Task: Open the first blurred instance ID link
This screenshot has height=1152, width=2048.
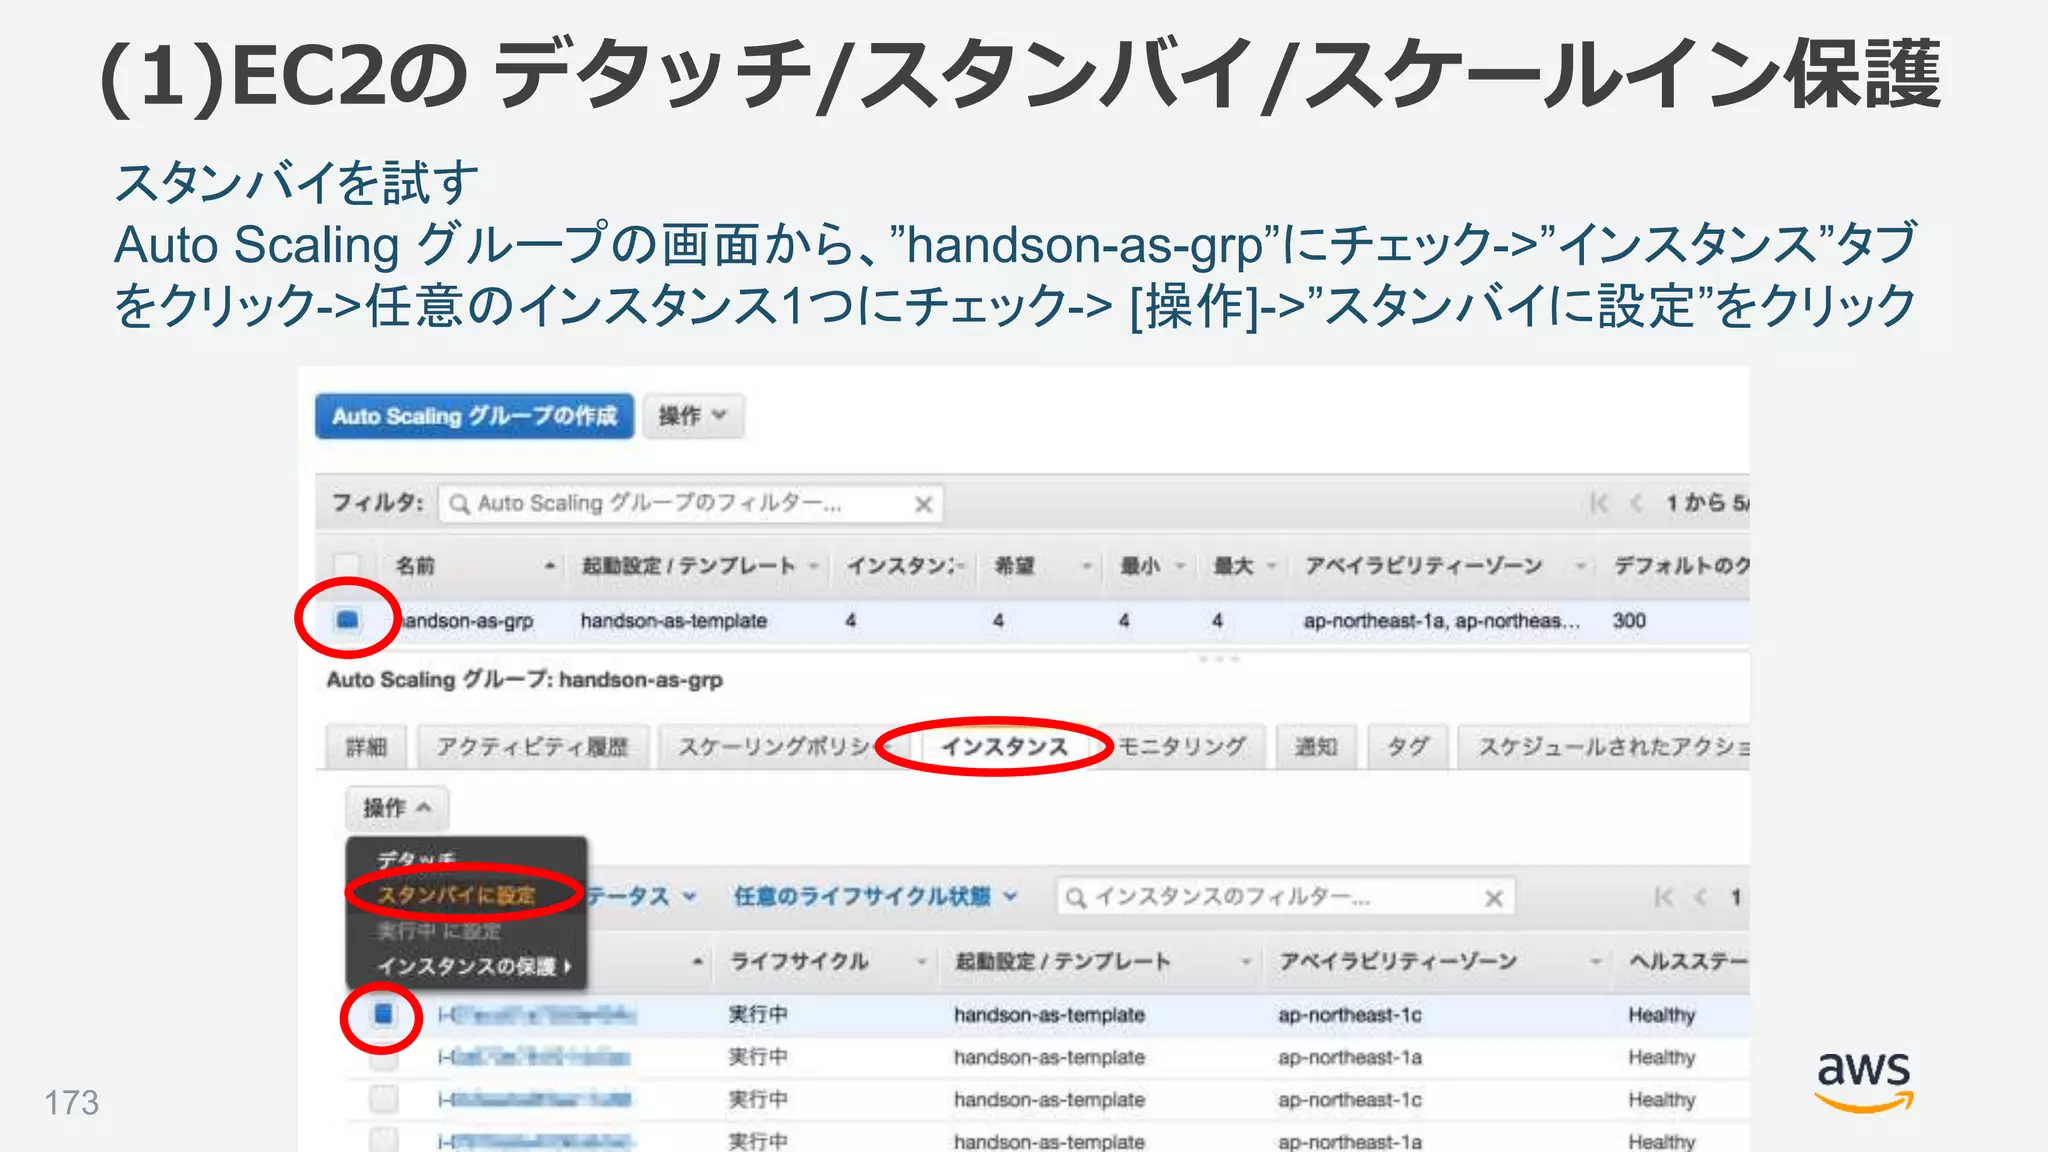Action: [536, 1015]
